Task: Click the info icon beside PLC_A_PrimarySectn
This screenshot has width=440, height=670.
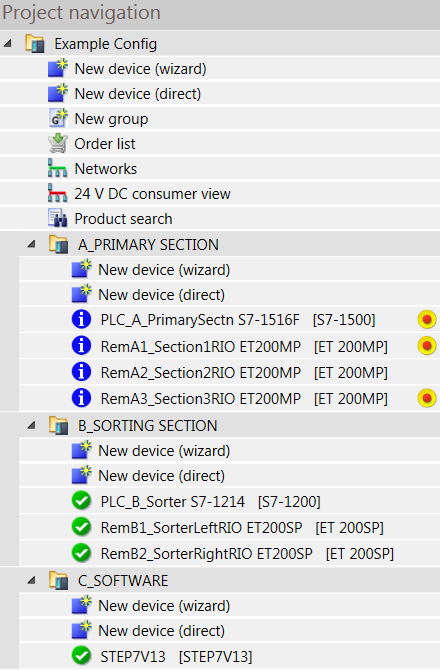Action: pos(81,319)
